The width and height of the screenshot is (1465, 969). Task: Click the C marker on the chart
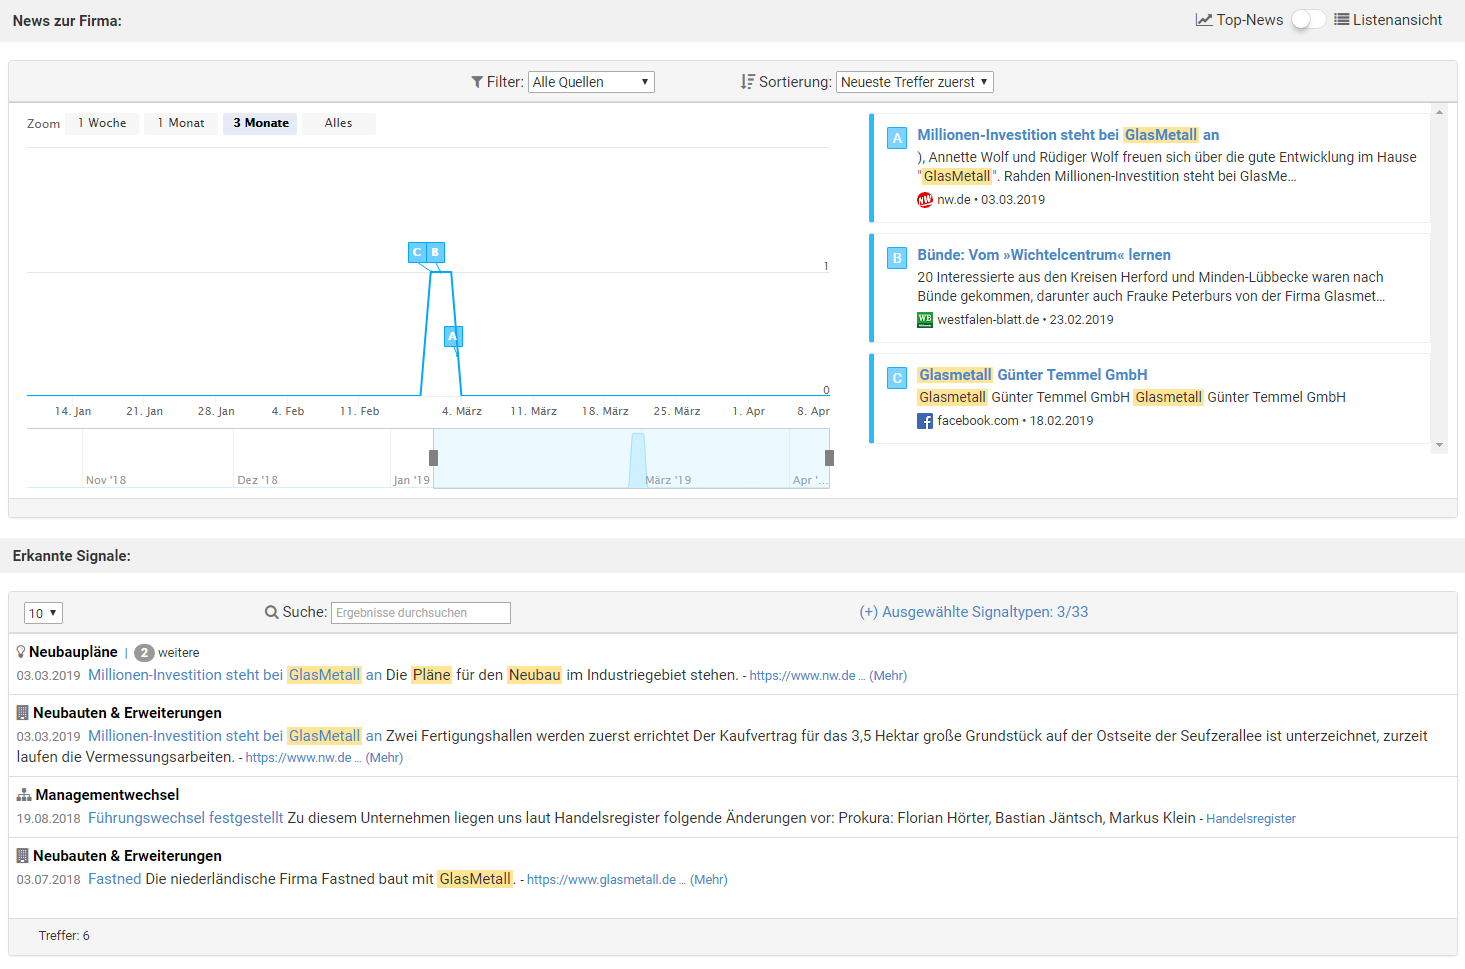417,252
